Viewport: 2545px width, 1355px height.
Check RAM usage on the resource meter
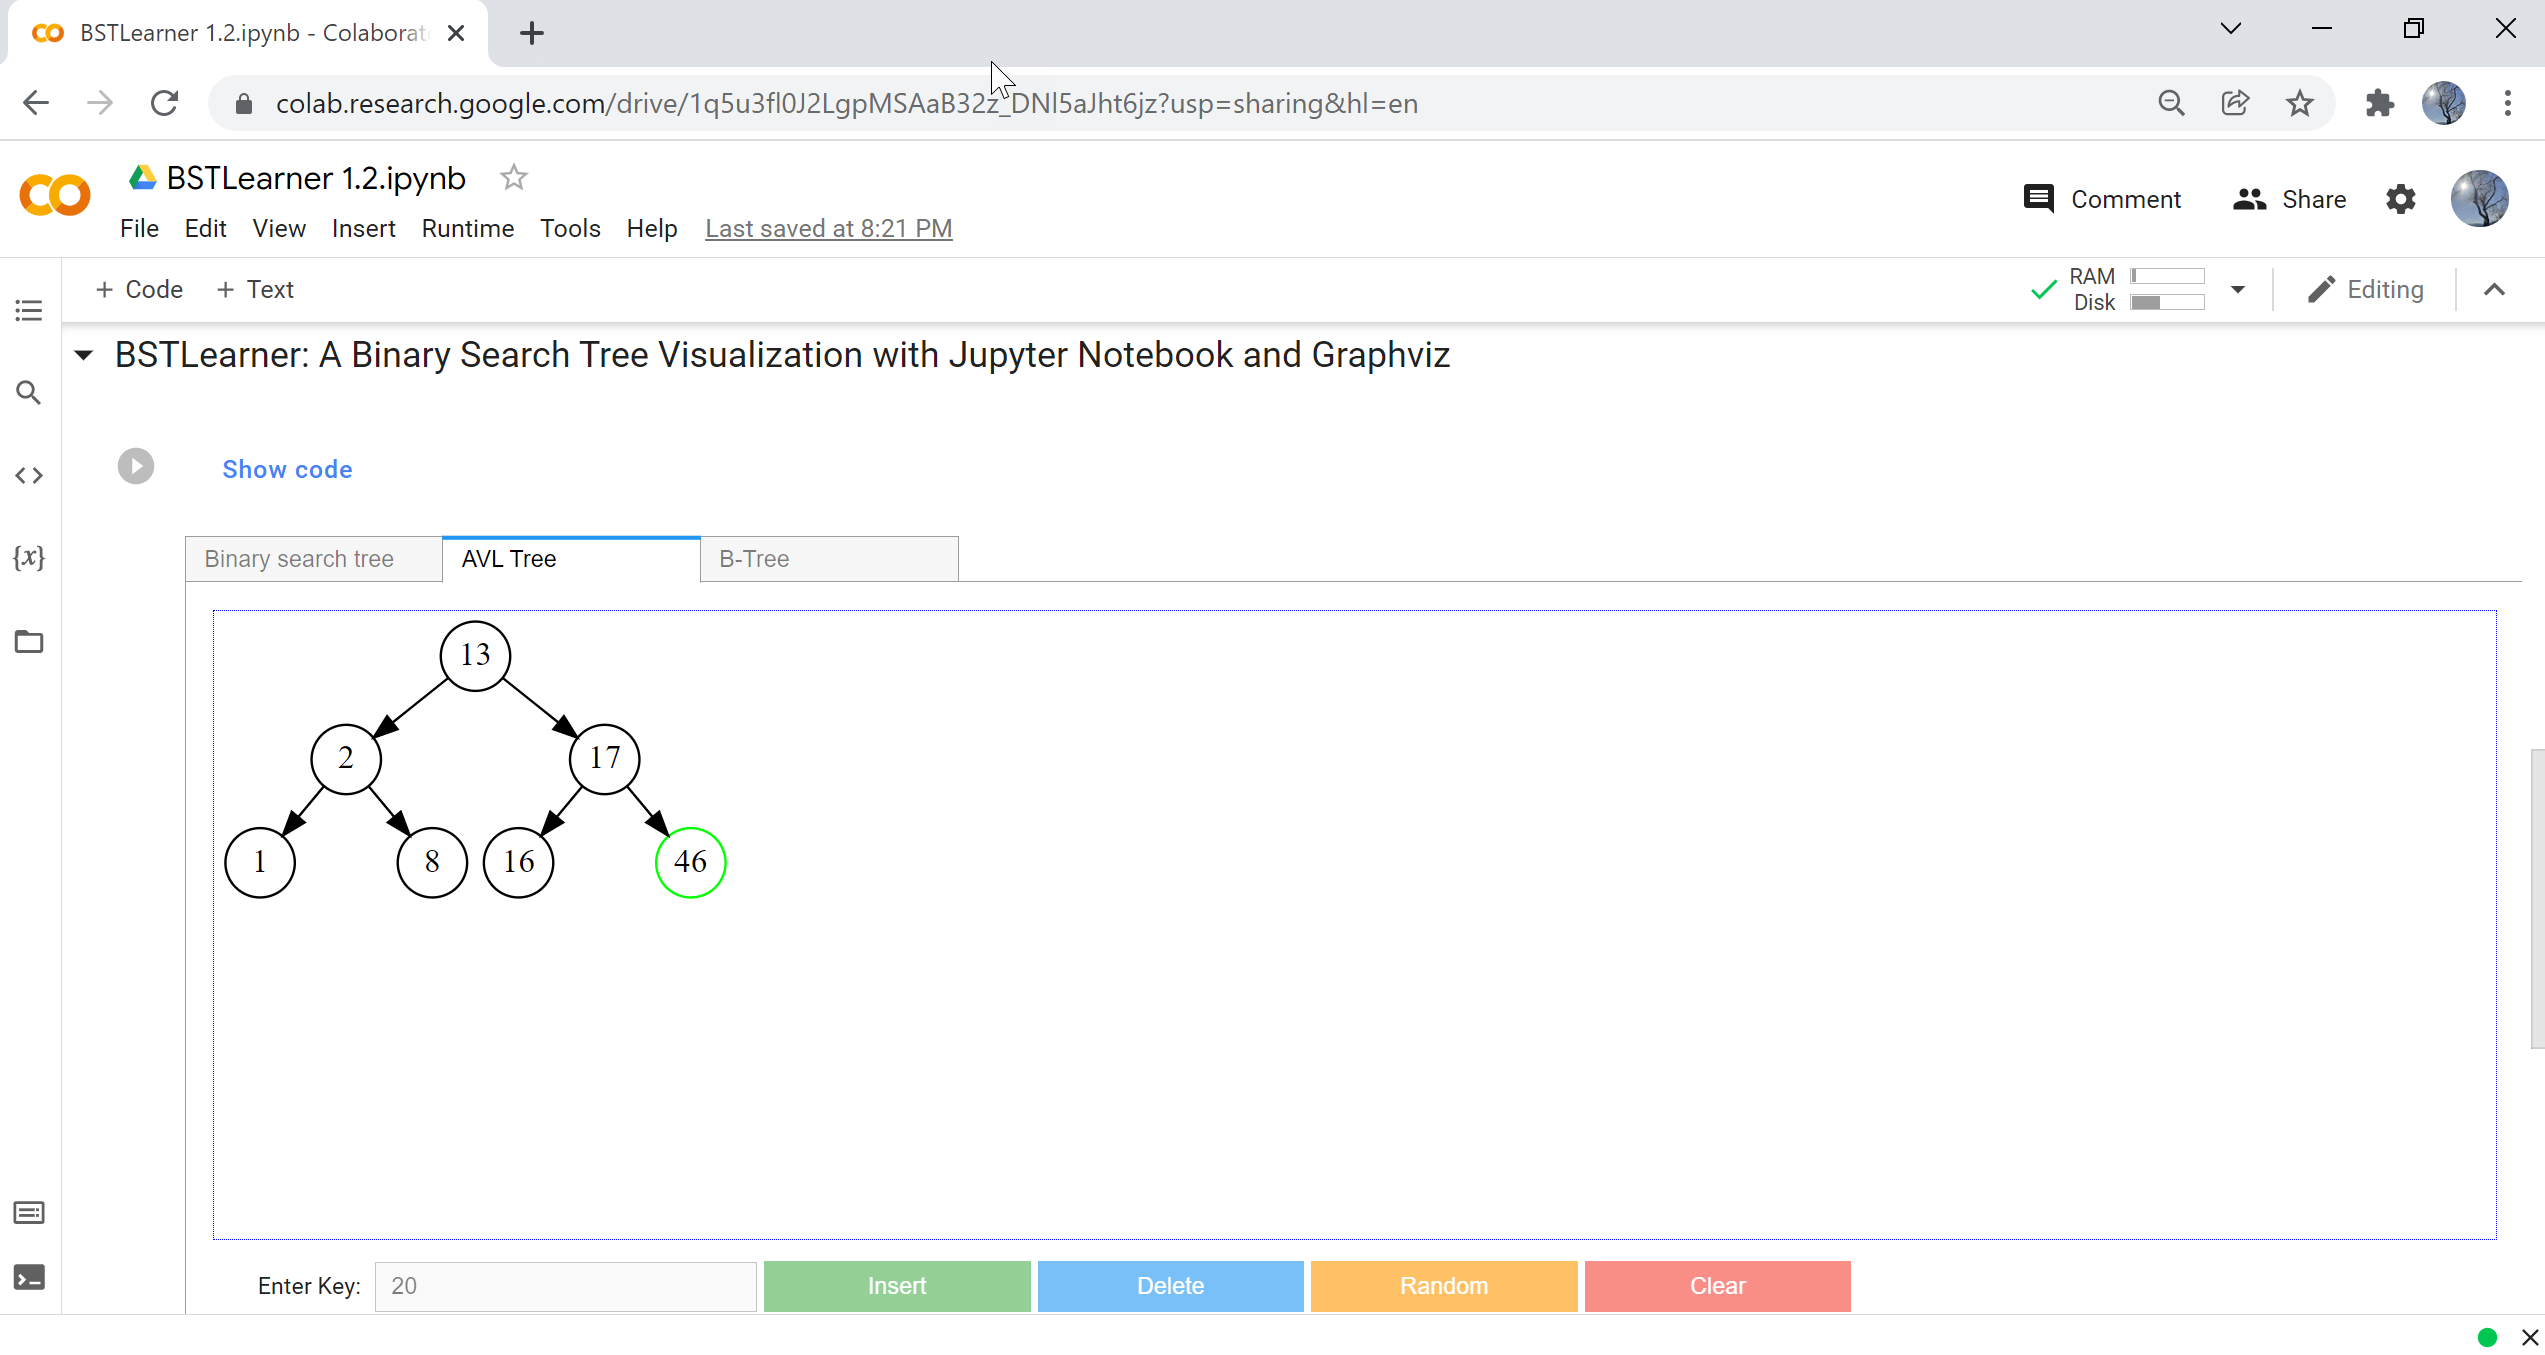[x=2166, y=276]
